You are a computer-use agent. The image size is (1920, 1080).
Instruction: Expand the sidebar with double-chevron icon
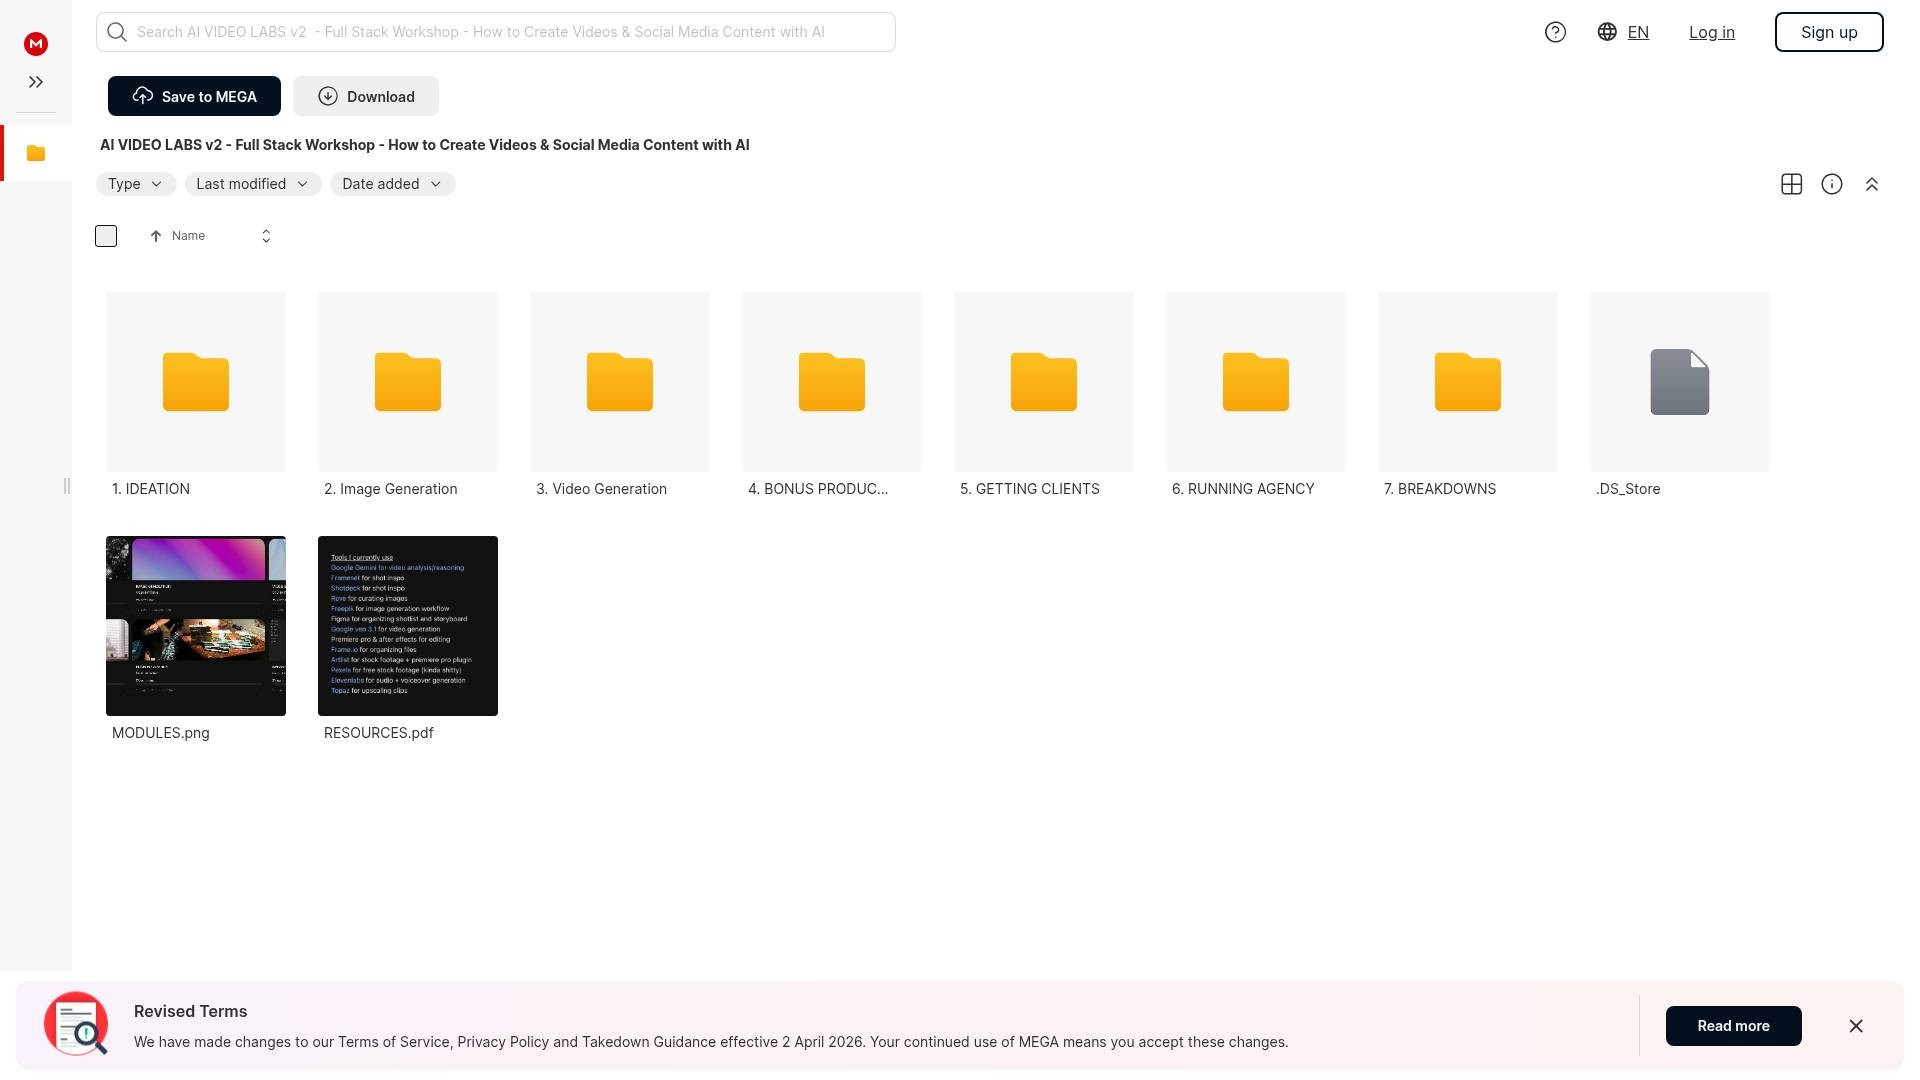[x=36, y=82]
